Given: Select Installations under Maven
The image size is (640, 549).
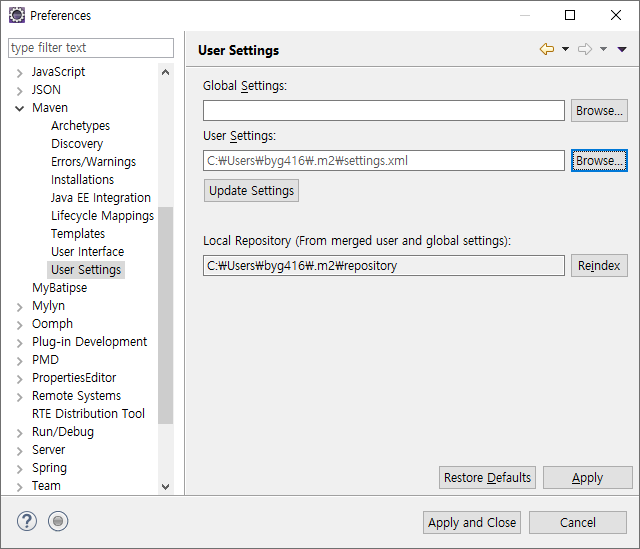Looking at the screenshot, I should click(x=82, y=180).
